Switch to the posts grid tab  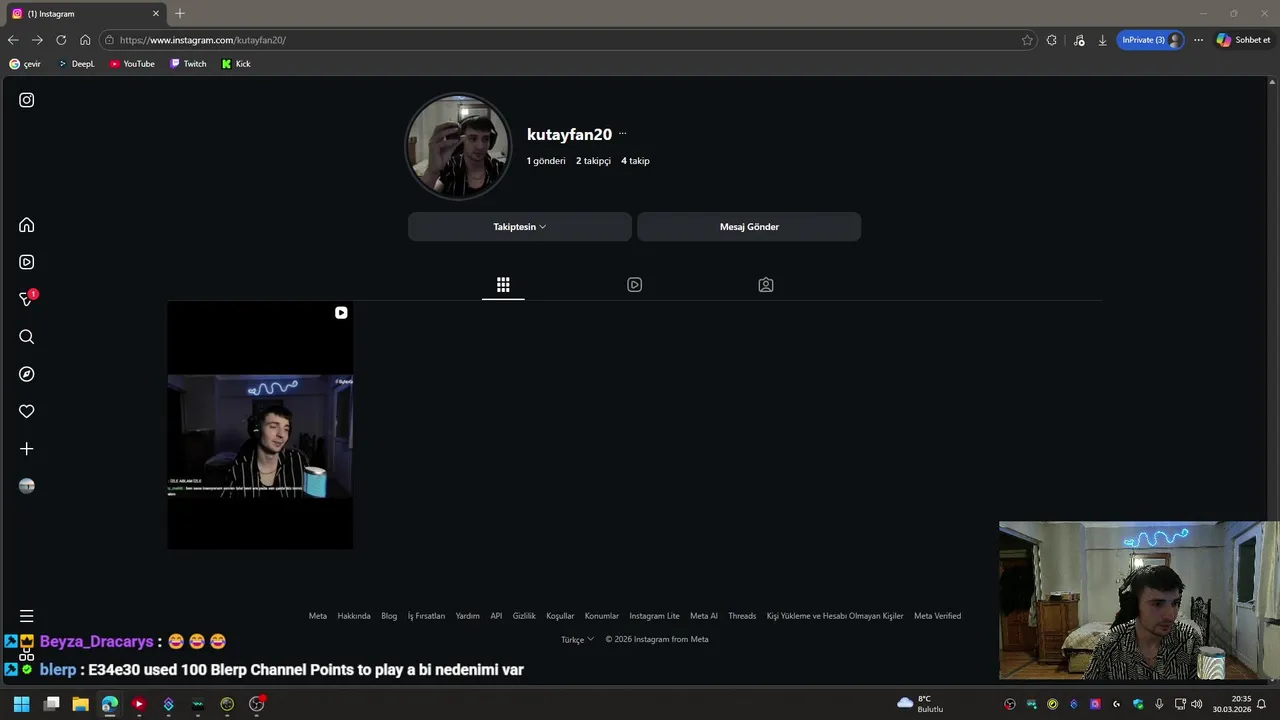[503, 285]
